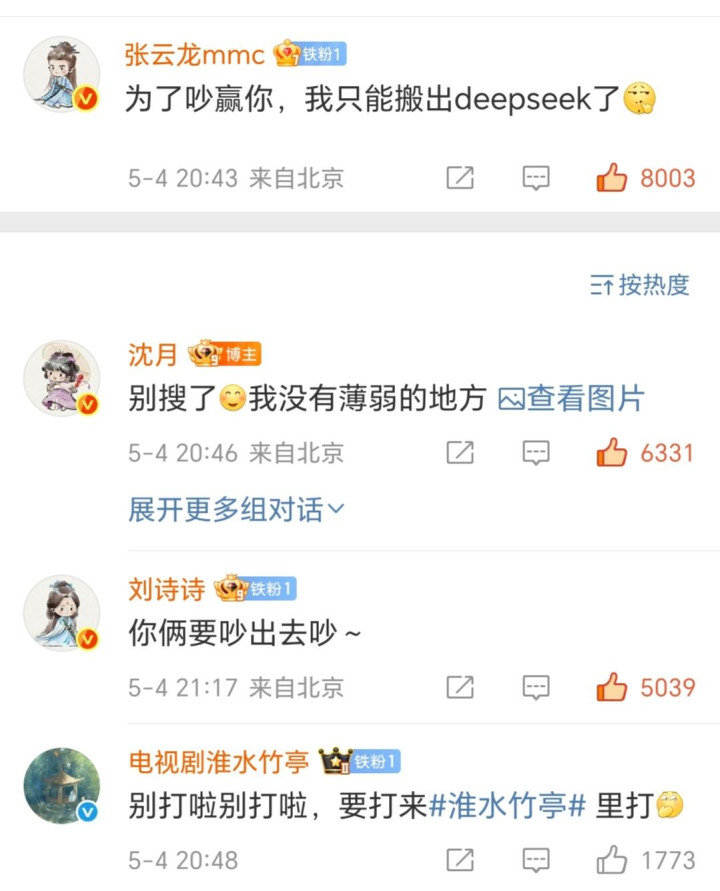The image size is (720, 891).
Task: Open the #淮水竹亭# hashtag link
Action: 506,805
